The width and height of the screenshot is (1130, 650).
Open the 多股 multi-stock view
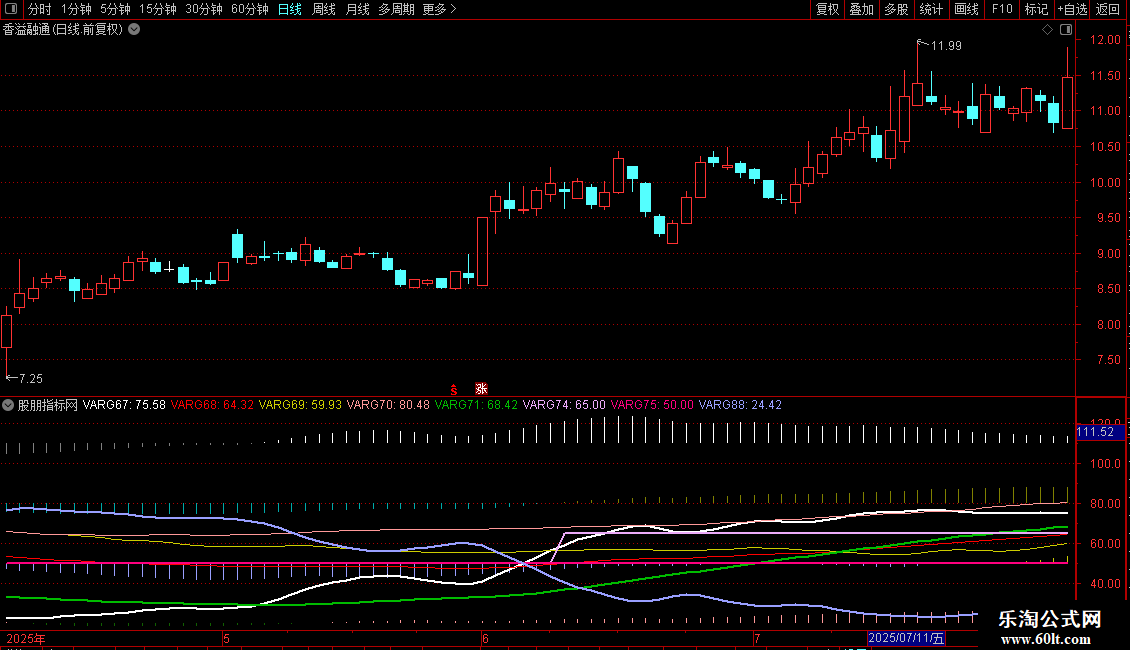click(896, 9)
